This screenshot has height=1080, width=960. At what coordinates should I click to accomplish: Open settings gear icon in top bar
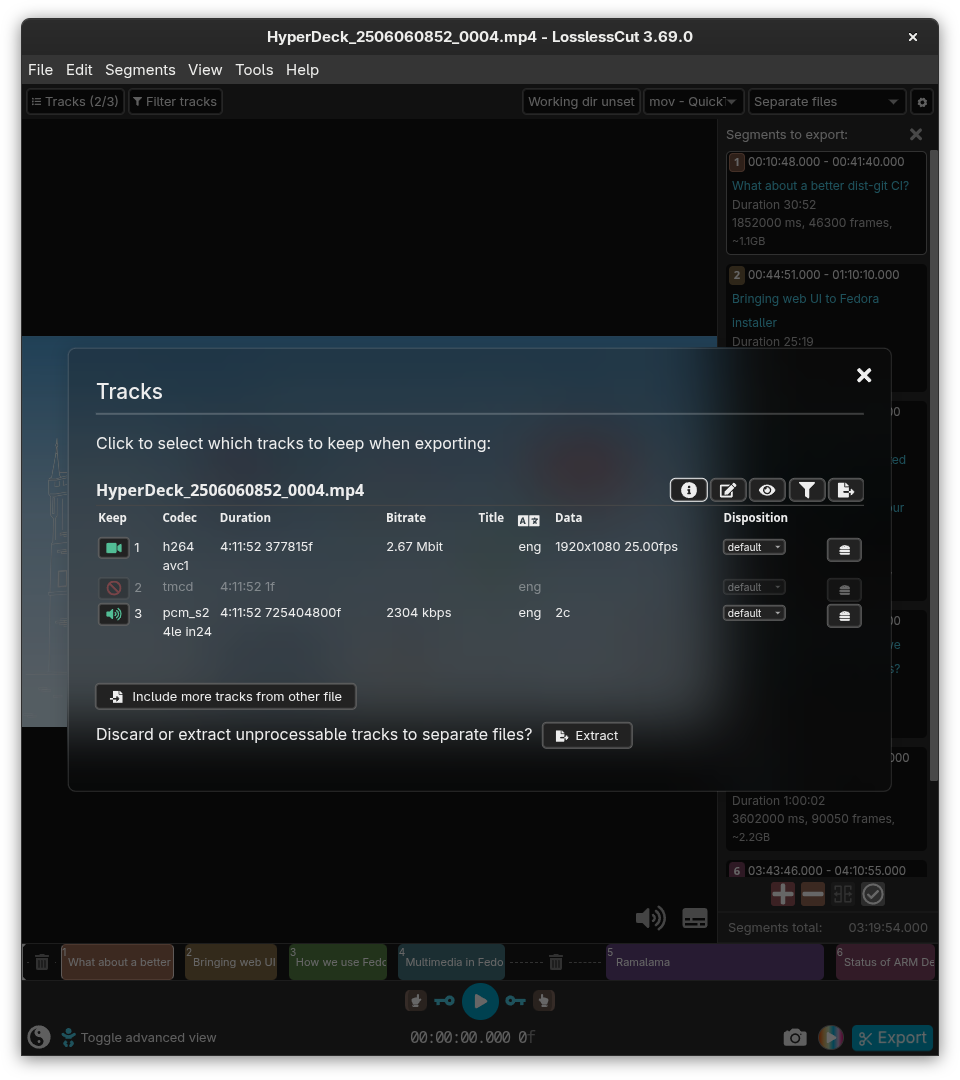click(x=922, y=102)
